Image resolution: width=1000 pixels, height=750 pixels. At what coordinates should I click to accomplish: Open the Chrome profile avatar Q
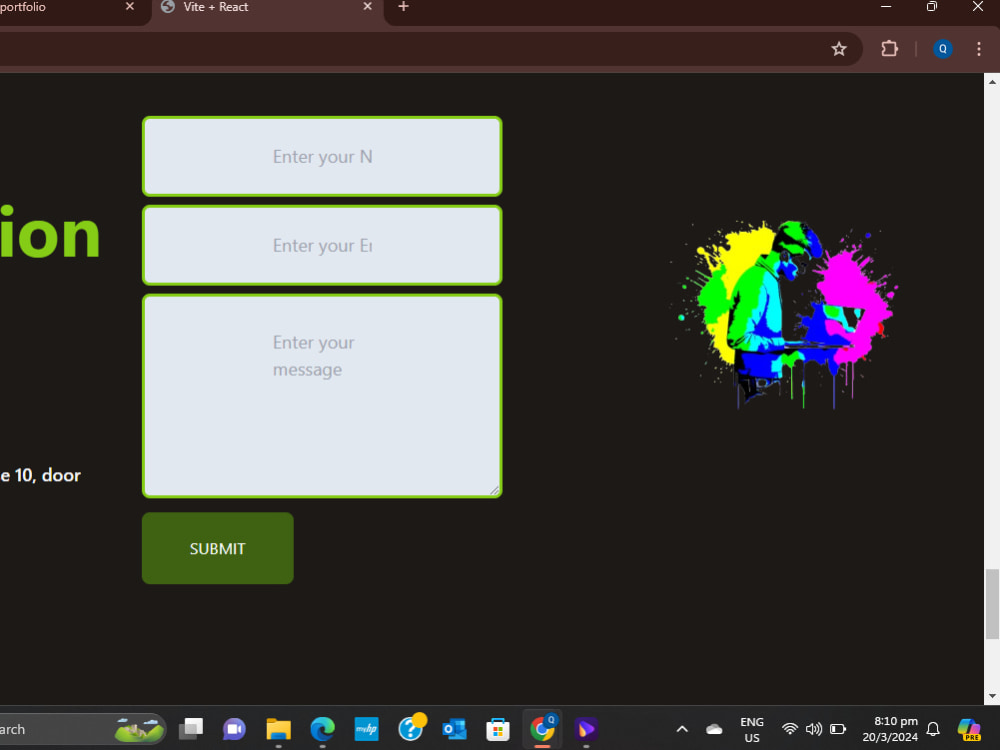click(943, 49)
